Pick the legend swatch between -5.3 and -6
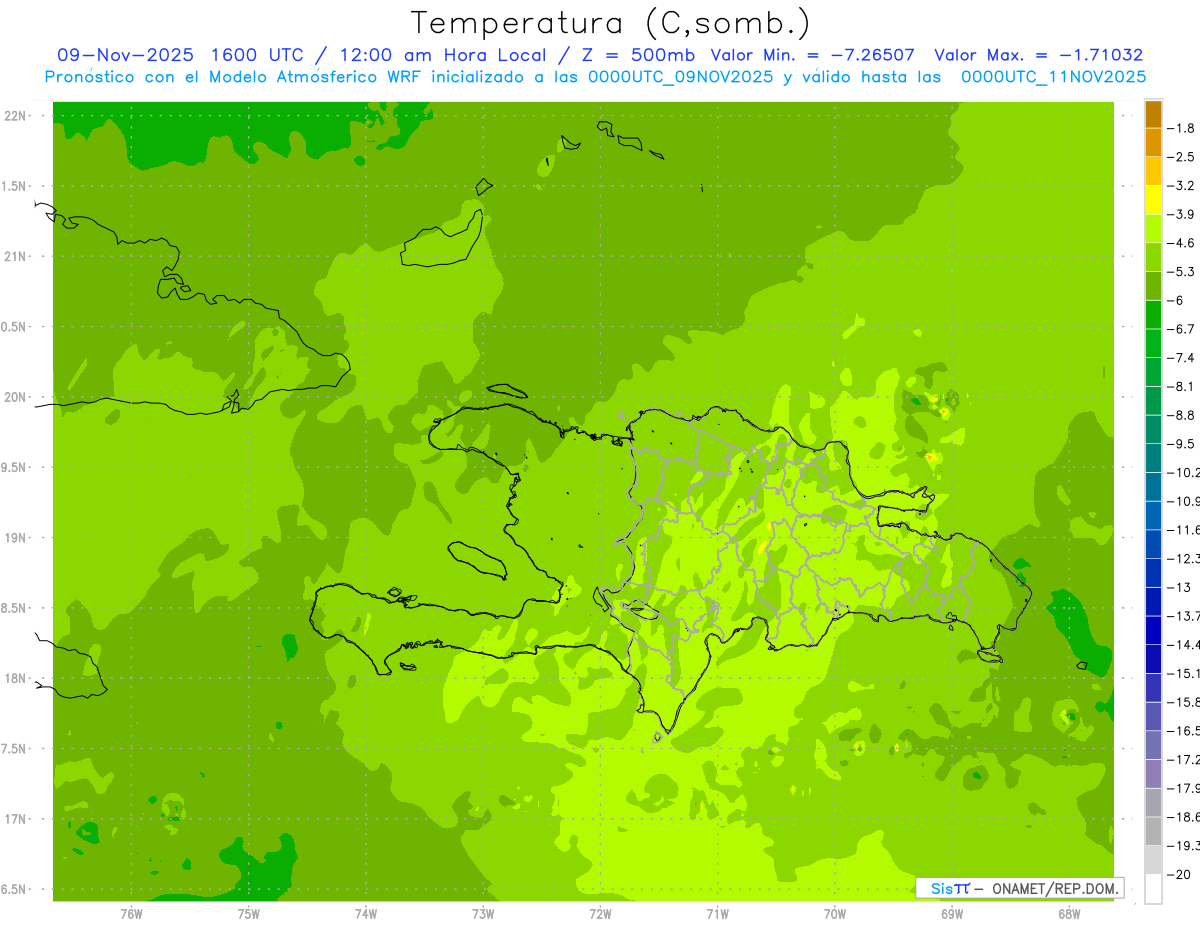 (x=1153, y=286)
